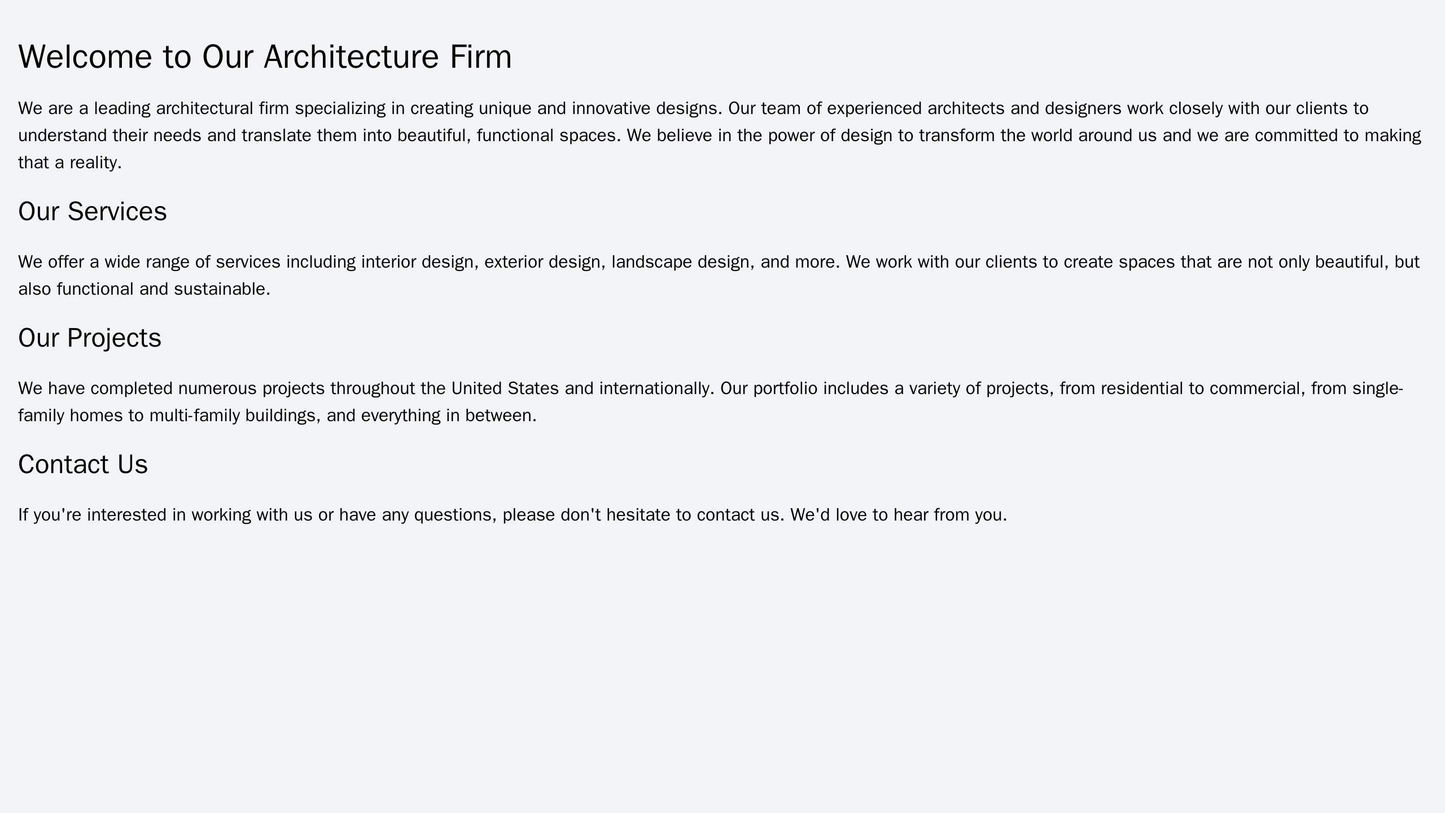Click the 'Welcome to Our Architecture Firm' main heading
The image size is (1445, 813).
265,57
